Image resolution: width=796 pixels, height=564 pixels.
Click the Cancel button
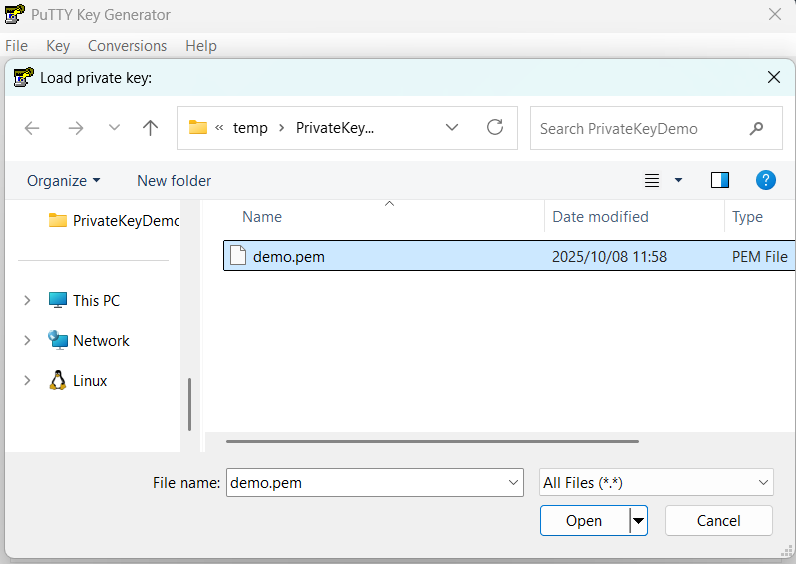point(718,520)
